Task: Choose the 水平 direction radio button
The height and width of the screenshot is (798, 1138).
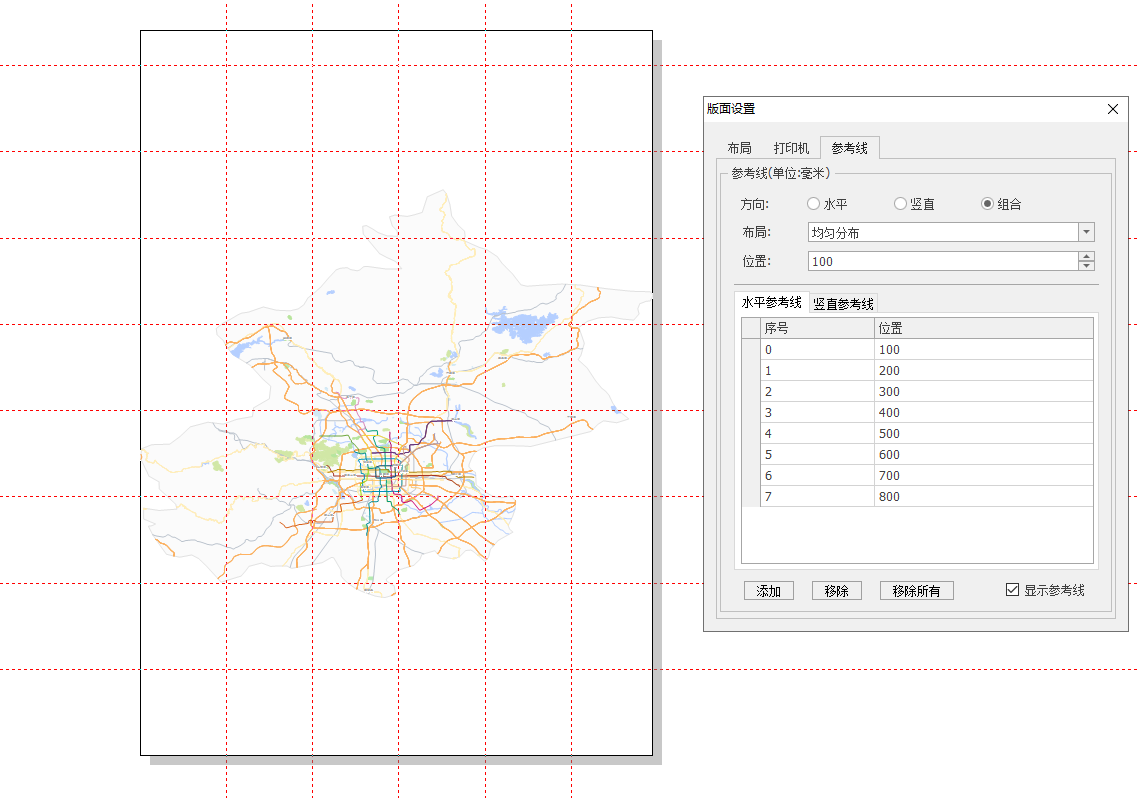Action: tap(813, 204)
